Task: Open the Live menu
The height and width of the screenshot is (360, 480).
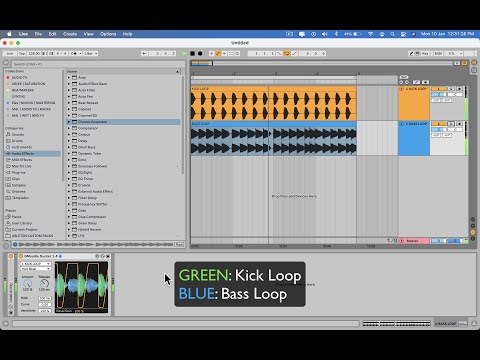Action: coord(23,34)
